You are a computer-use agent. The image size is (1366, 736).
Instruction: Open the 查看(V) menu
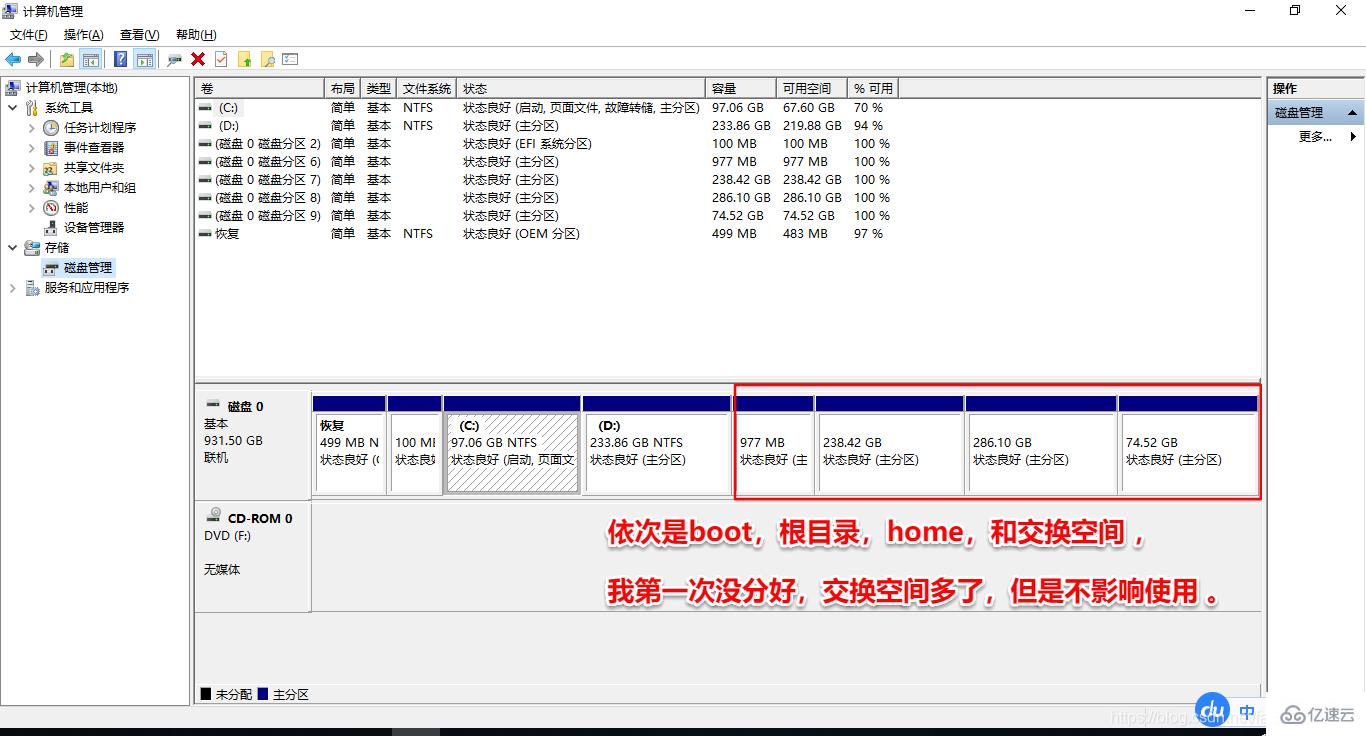pos(139,35)
